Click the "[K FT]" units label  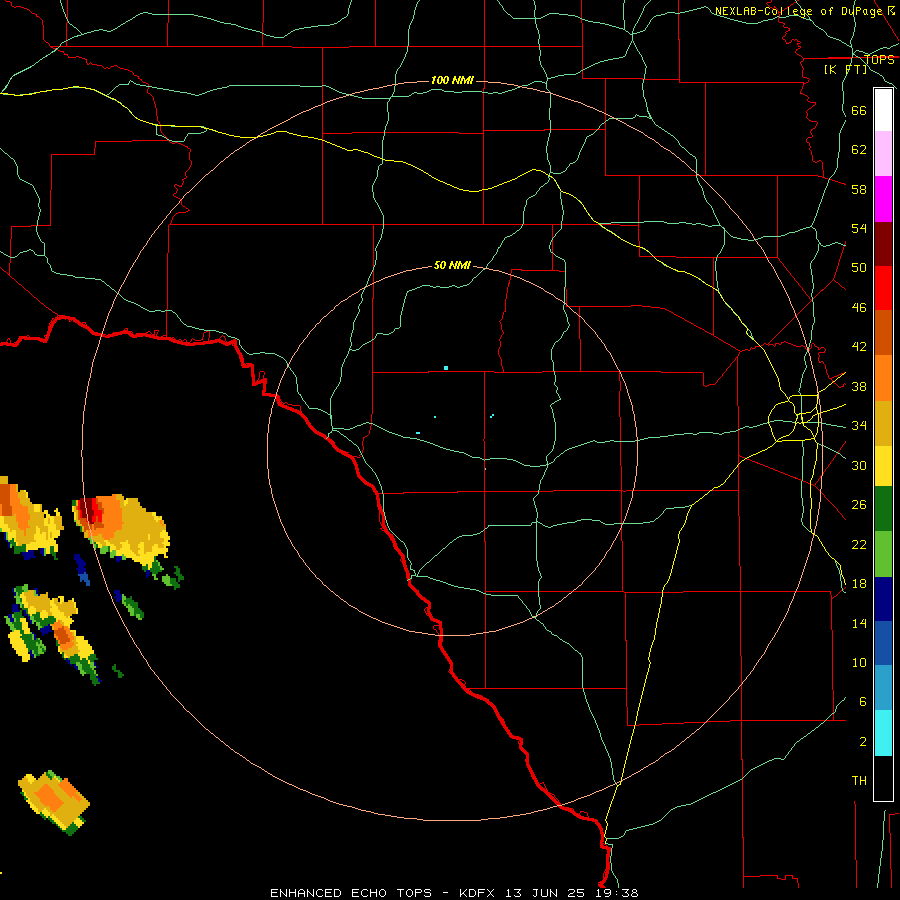point(846,70)
